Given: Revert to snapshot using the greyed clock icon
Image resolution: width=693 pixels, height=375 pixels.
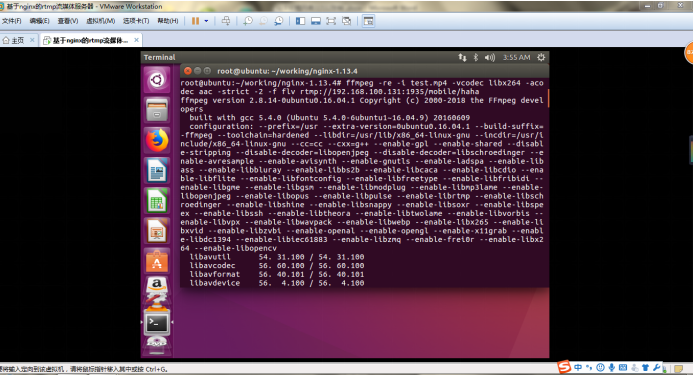Looking at the screenshot, I should 263,21.
